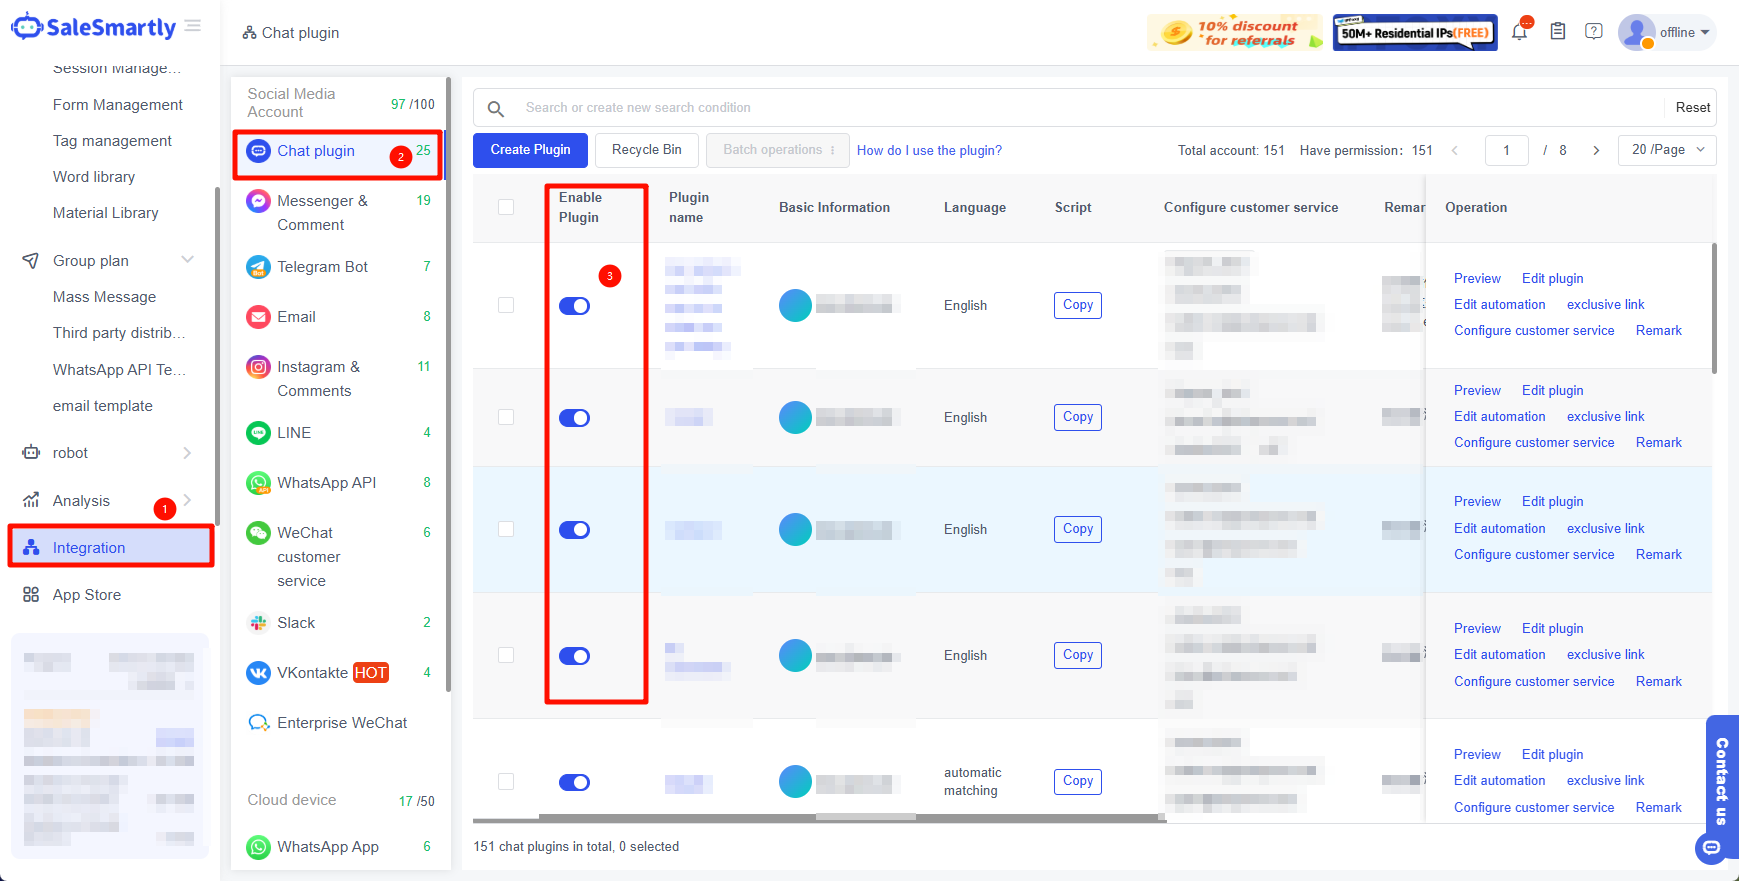Click the Telegram Bot icon
The height and width of the screenshot is (881, 1739).
[258, 267]
